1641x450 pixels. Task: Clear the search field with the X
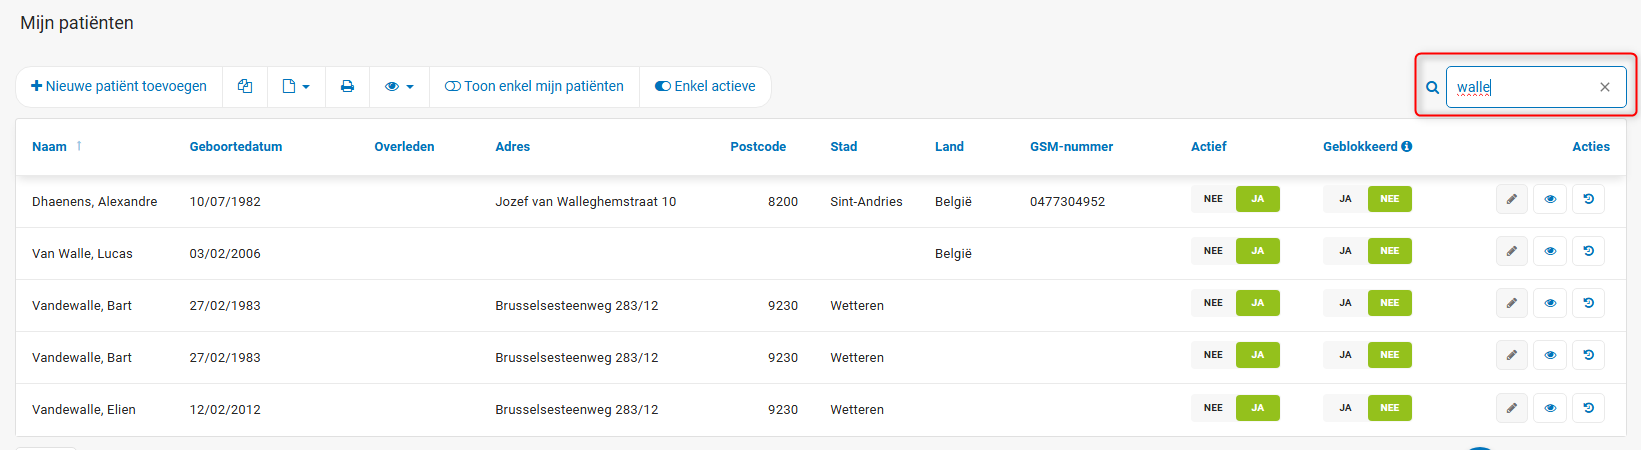[x=1605, y=87]
